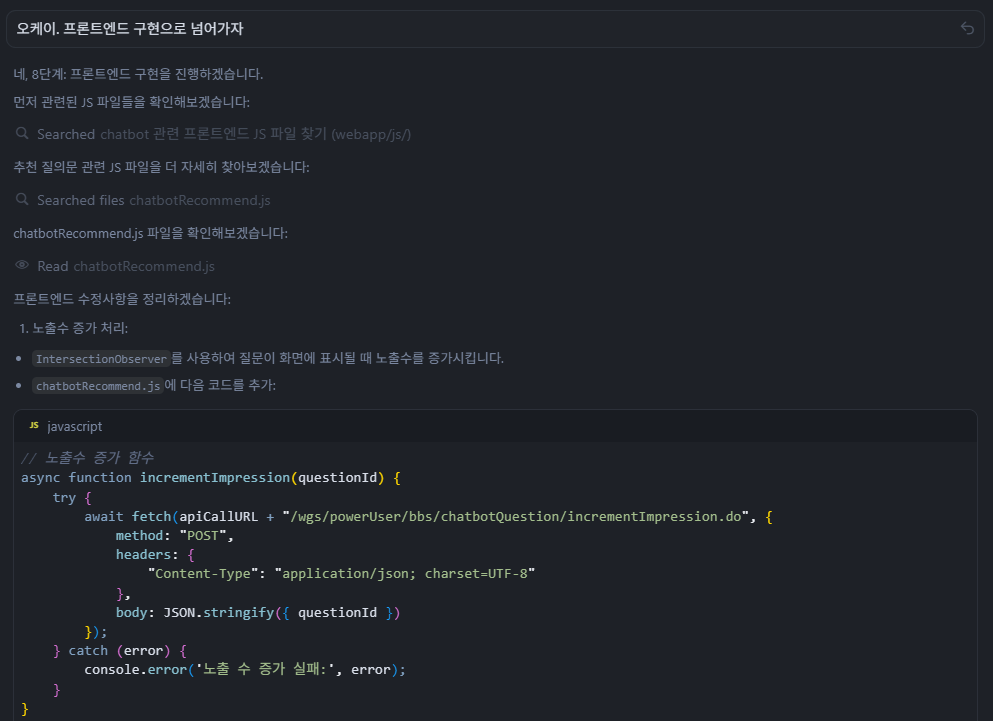
Task: Click the revert arrow icon on the message
Action: (967, 28)
